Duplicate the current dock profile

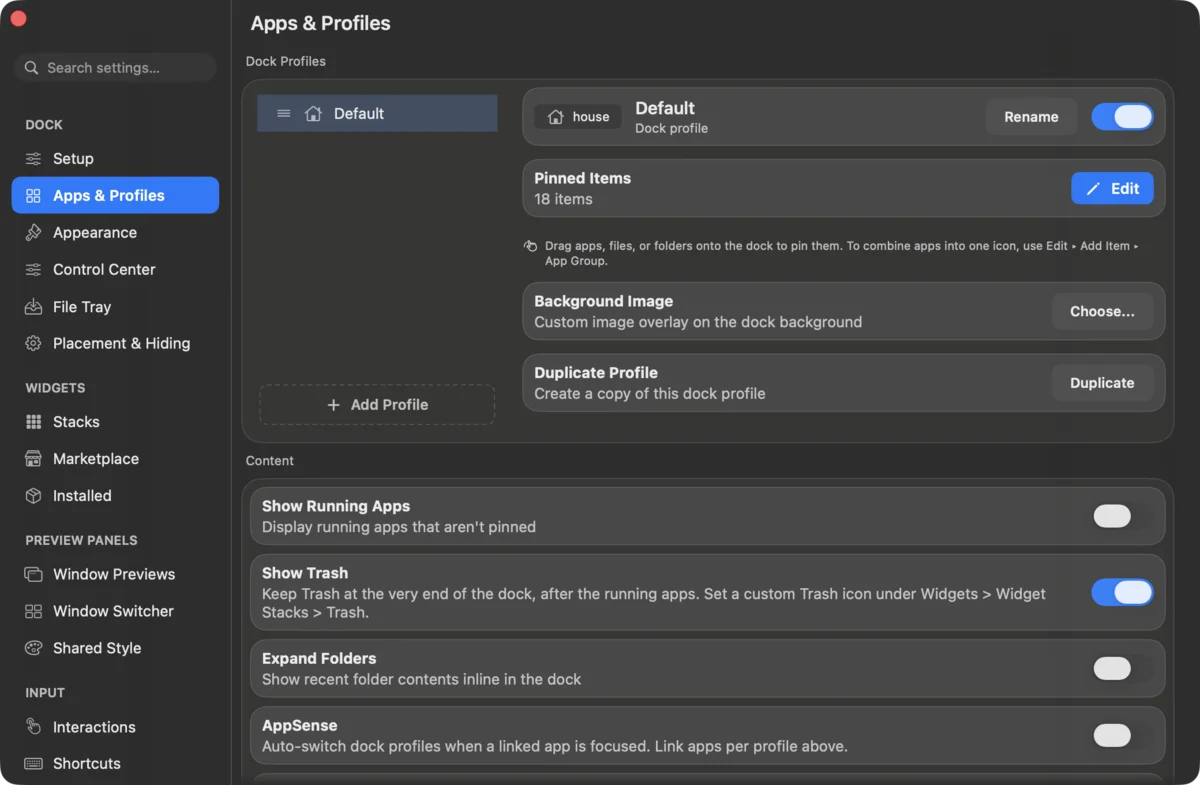click(1102, 383)
